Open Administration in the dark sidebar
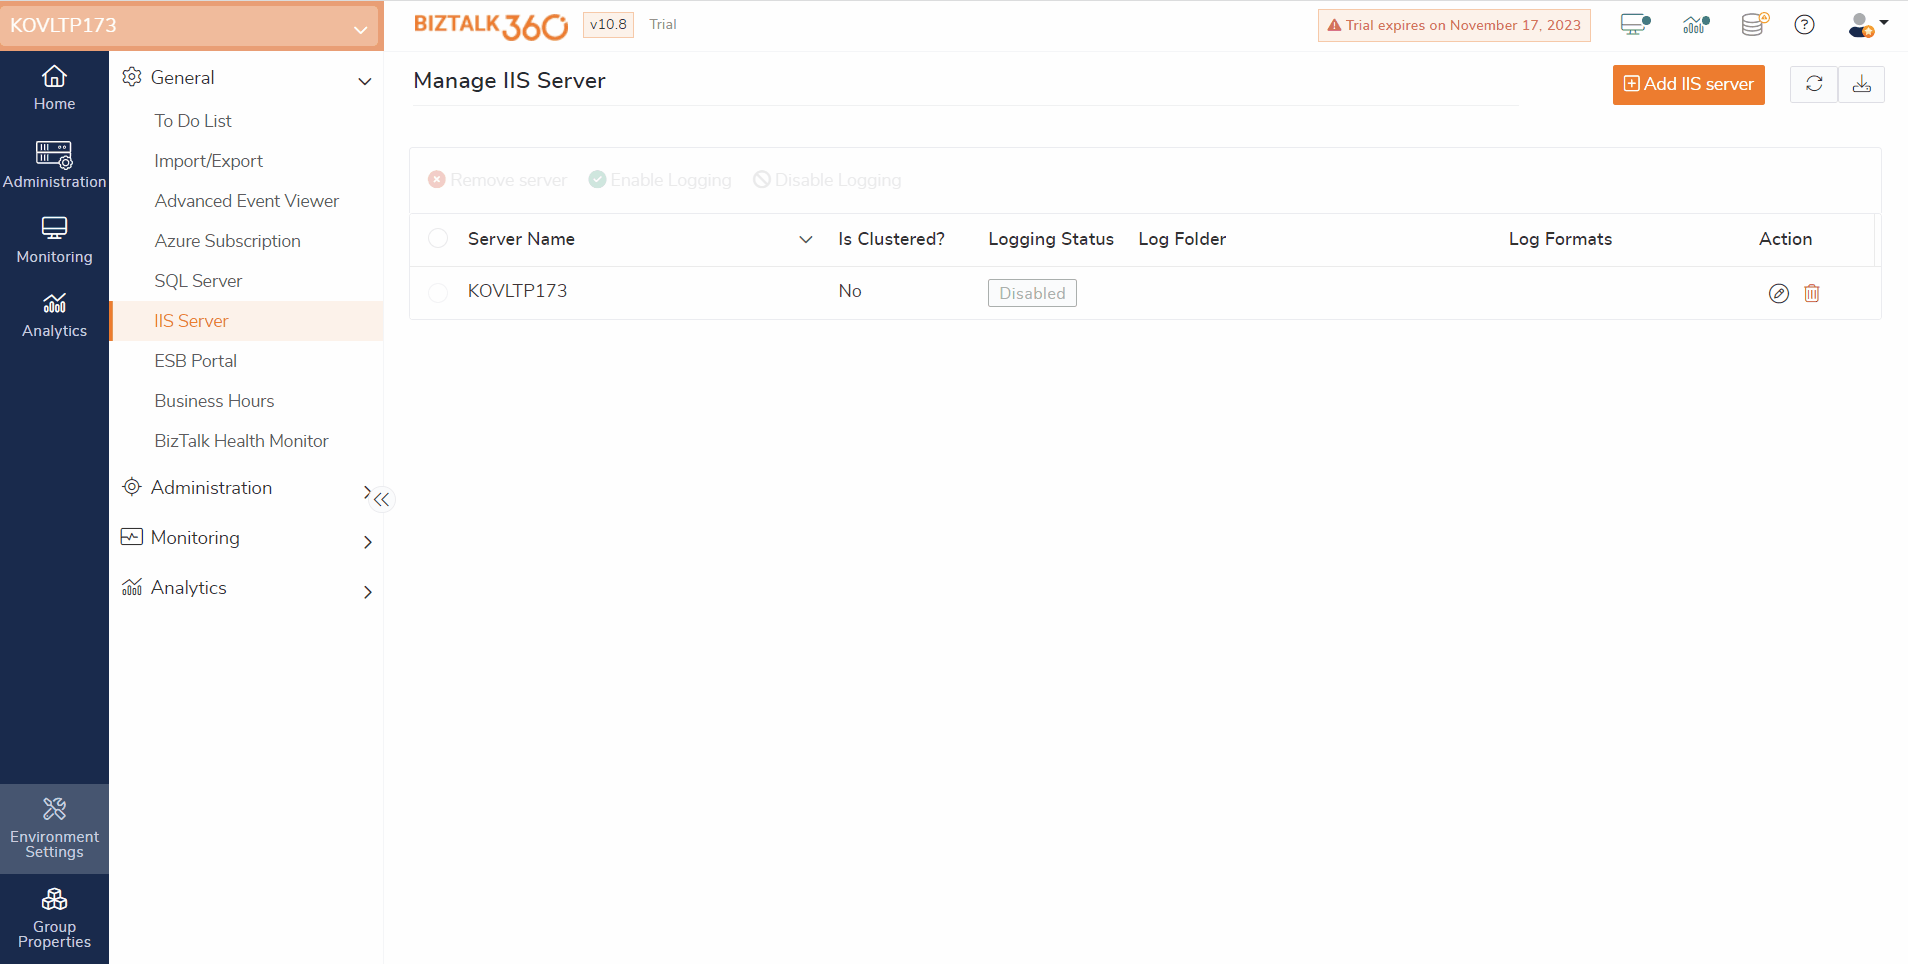This screenshot has width=1908, height=964. pos(54,165)
